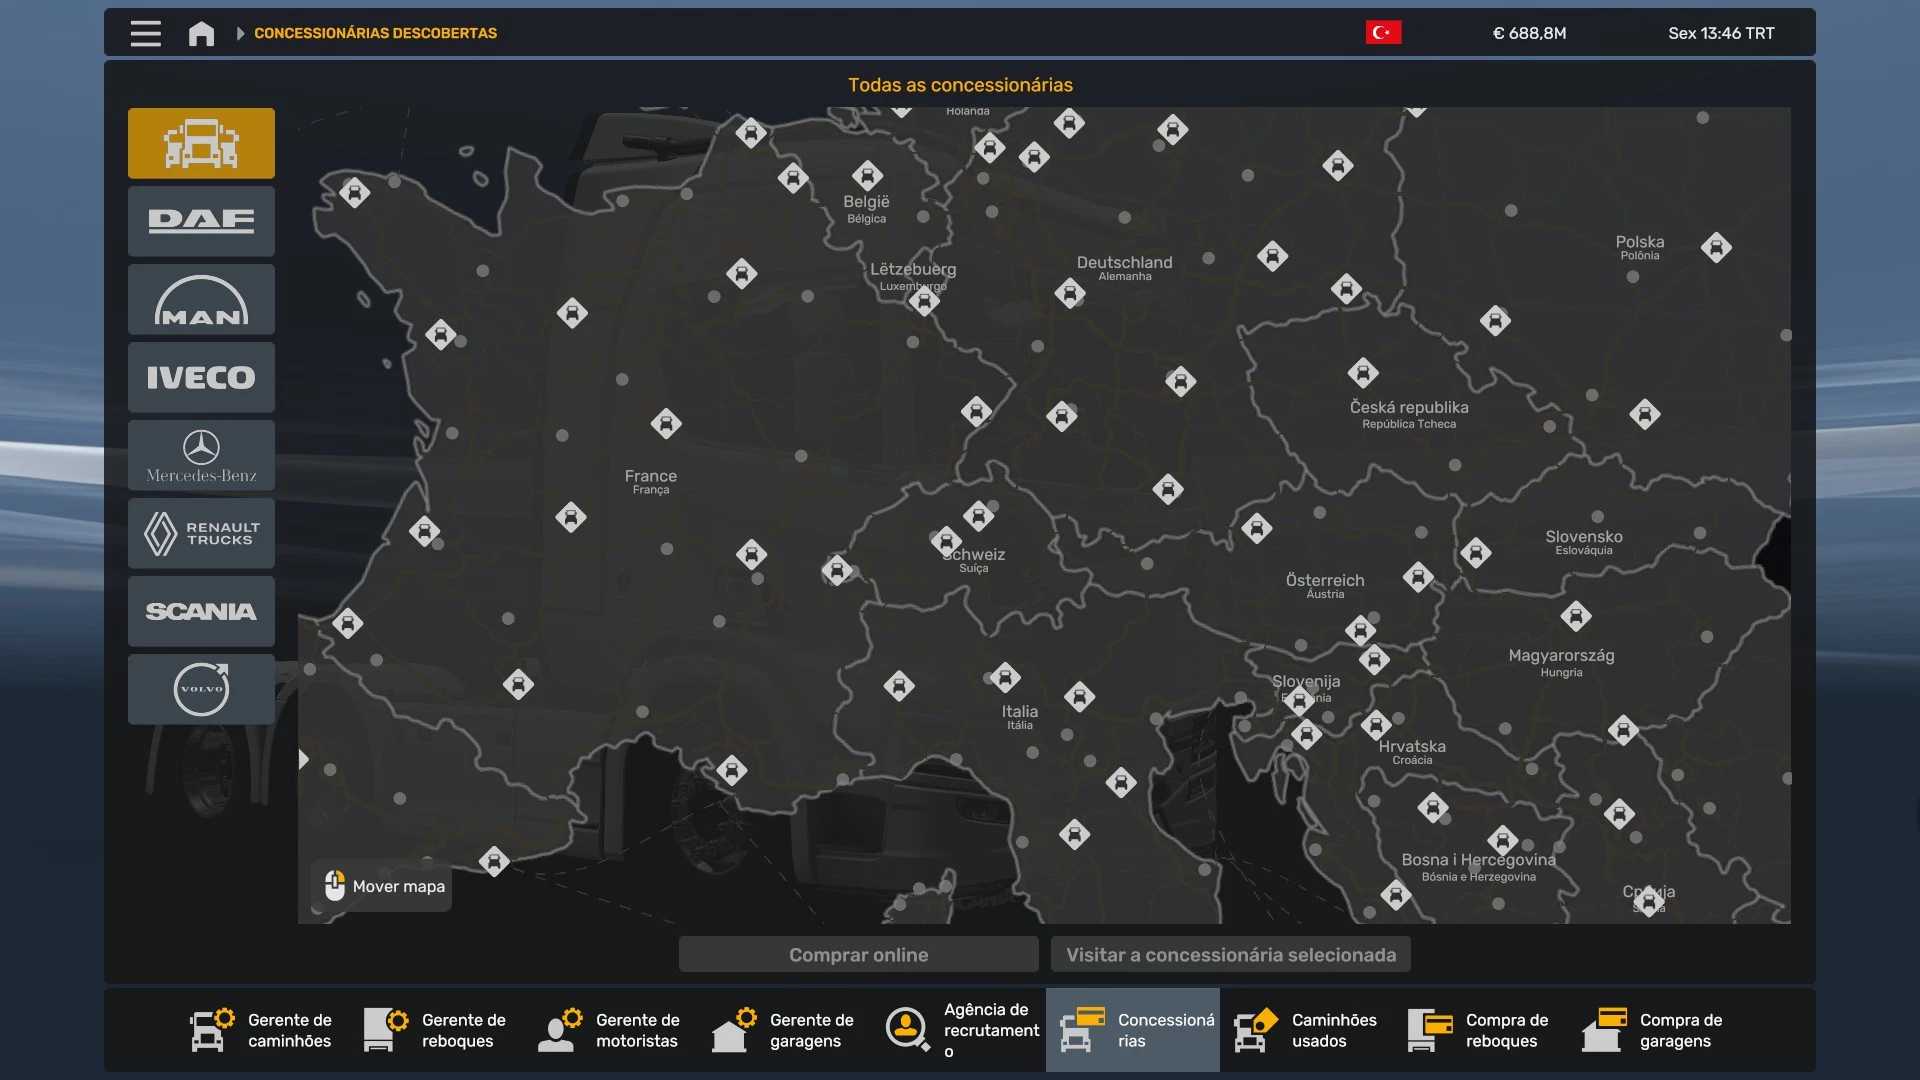The image size is (1920, 1080).
Task: Open Compra de garagens section
Action: (x=1654, y=1030)
